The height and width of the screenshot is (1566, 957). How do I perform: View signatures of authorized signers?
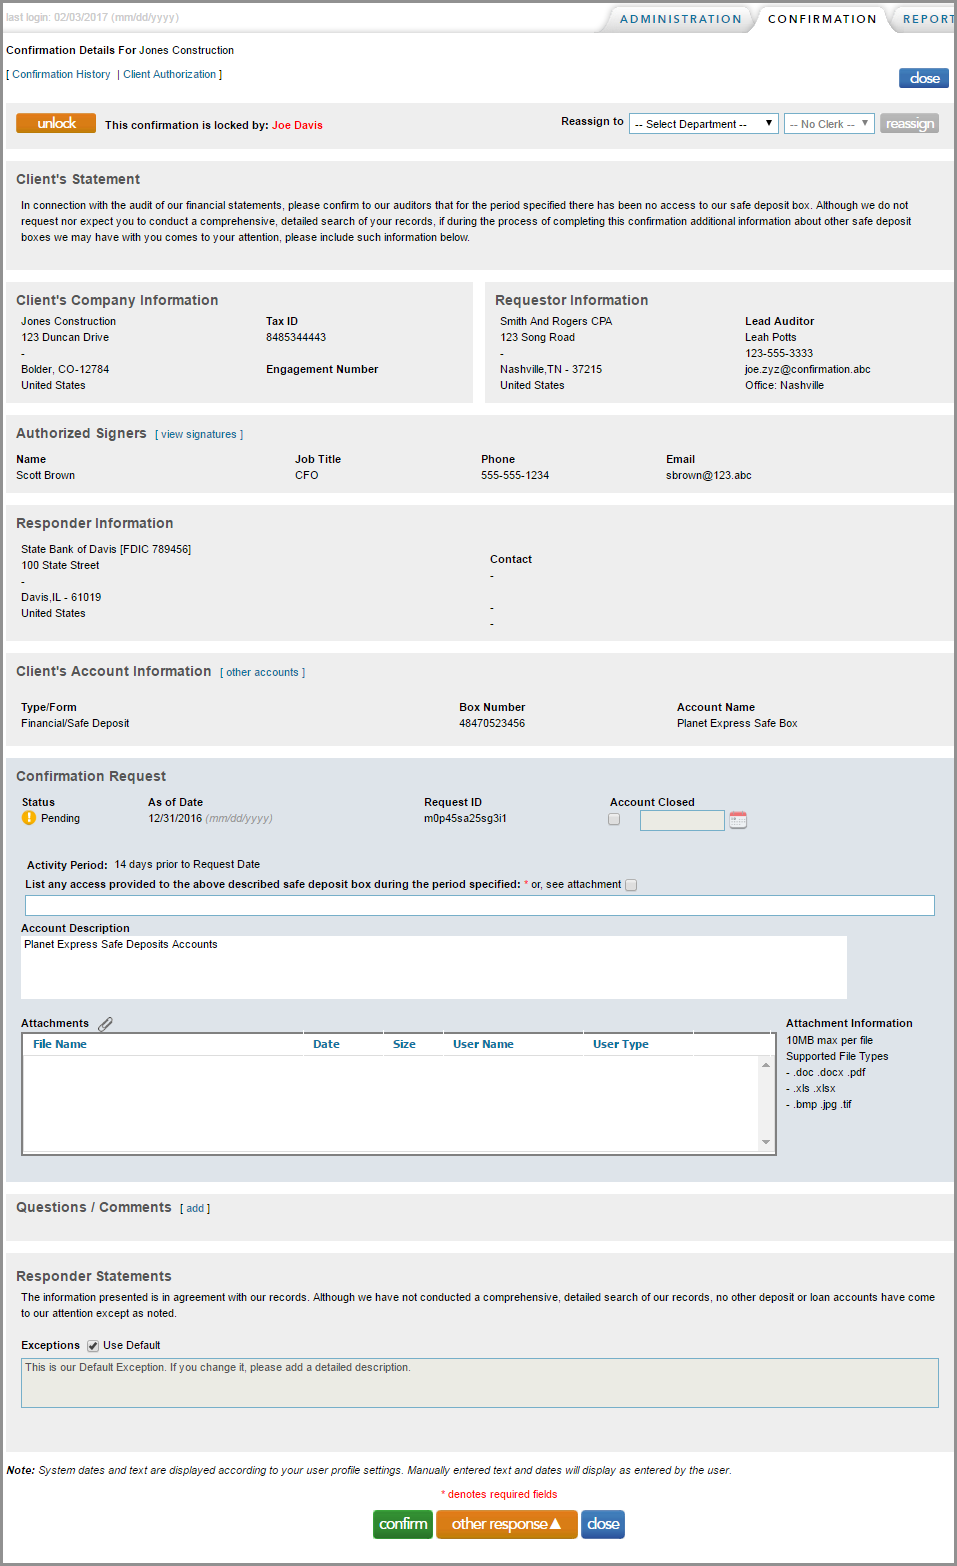tap(199, 434)
